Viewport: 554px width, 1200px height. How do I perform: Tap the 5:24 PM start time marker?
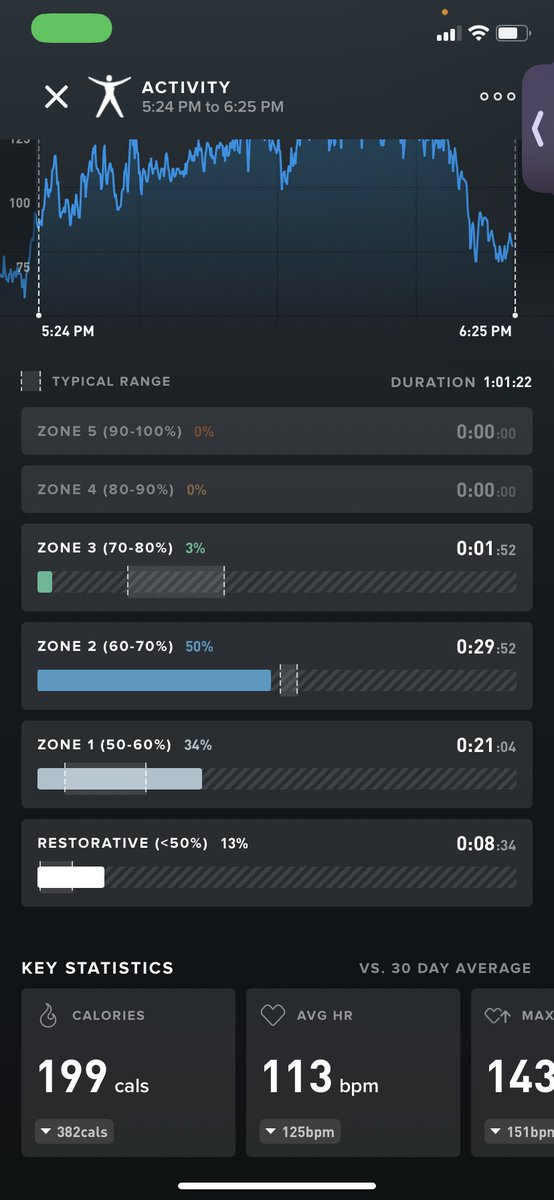tap(68, 331)
